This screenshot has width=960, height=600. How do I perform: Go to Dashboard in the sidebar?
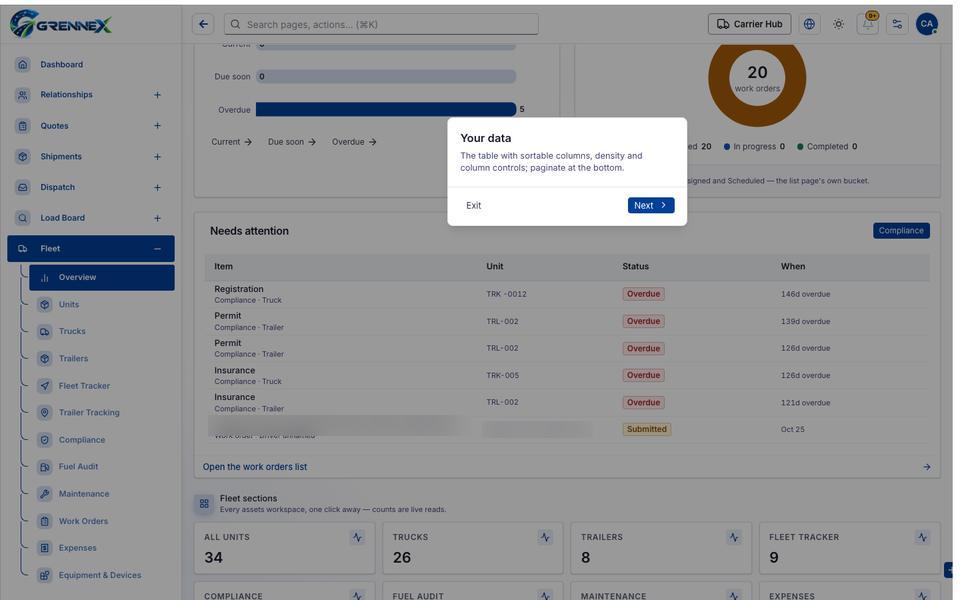coord(91,64)
